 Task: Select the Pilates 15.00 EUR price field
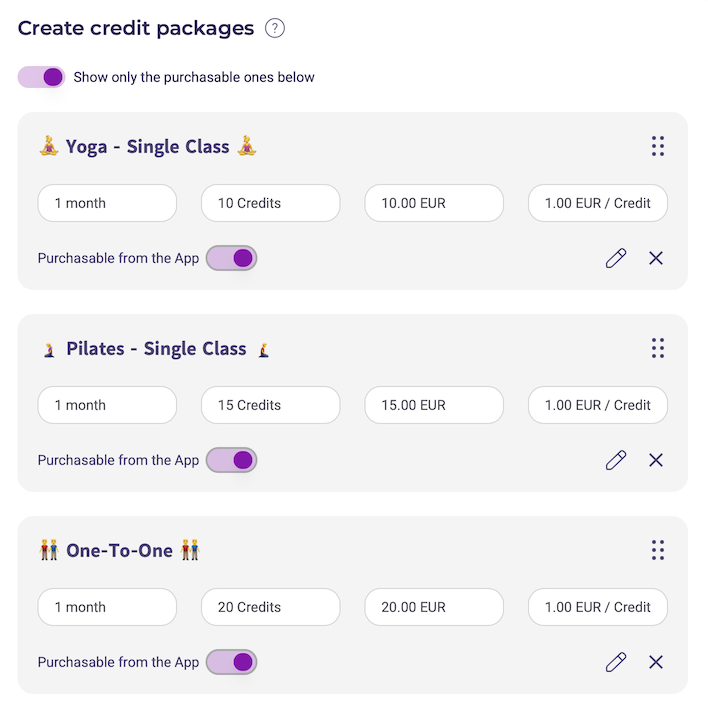click(434, 405)
